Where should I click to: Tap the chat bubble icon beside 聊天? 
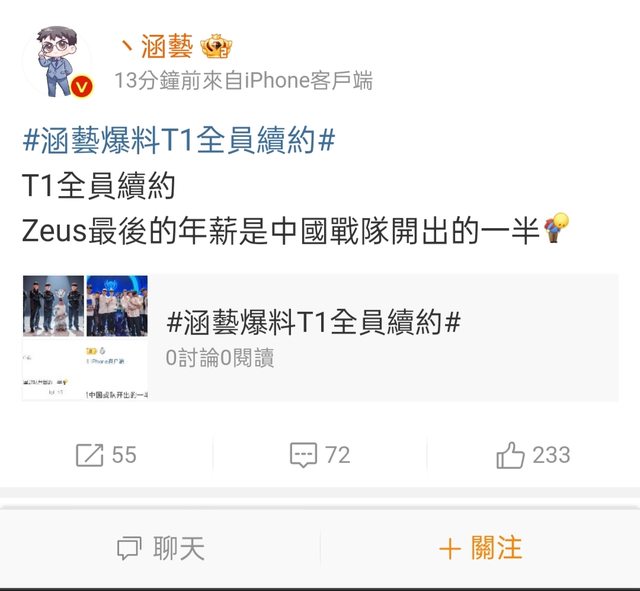[129, 548]
